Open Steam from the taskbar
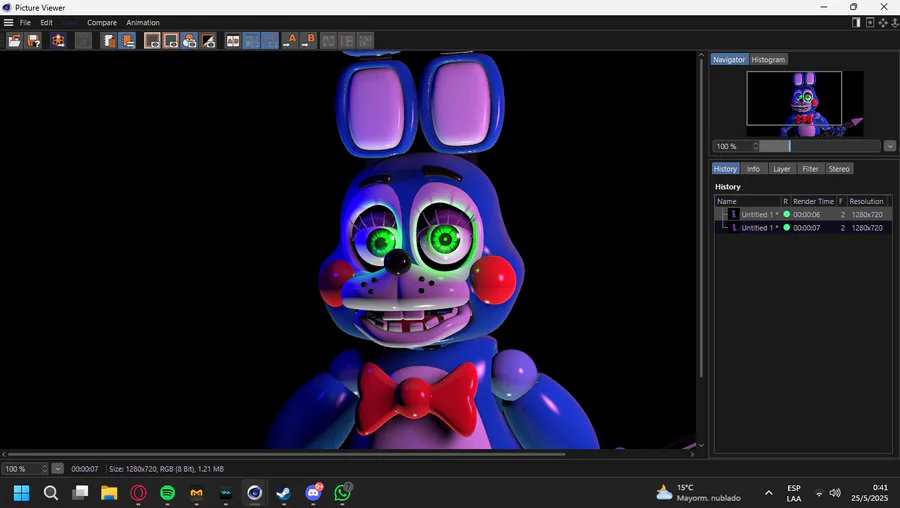900x508 pixels. (x=284, y=493)
